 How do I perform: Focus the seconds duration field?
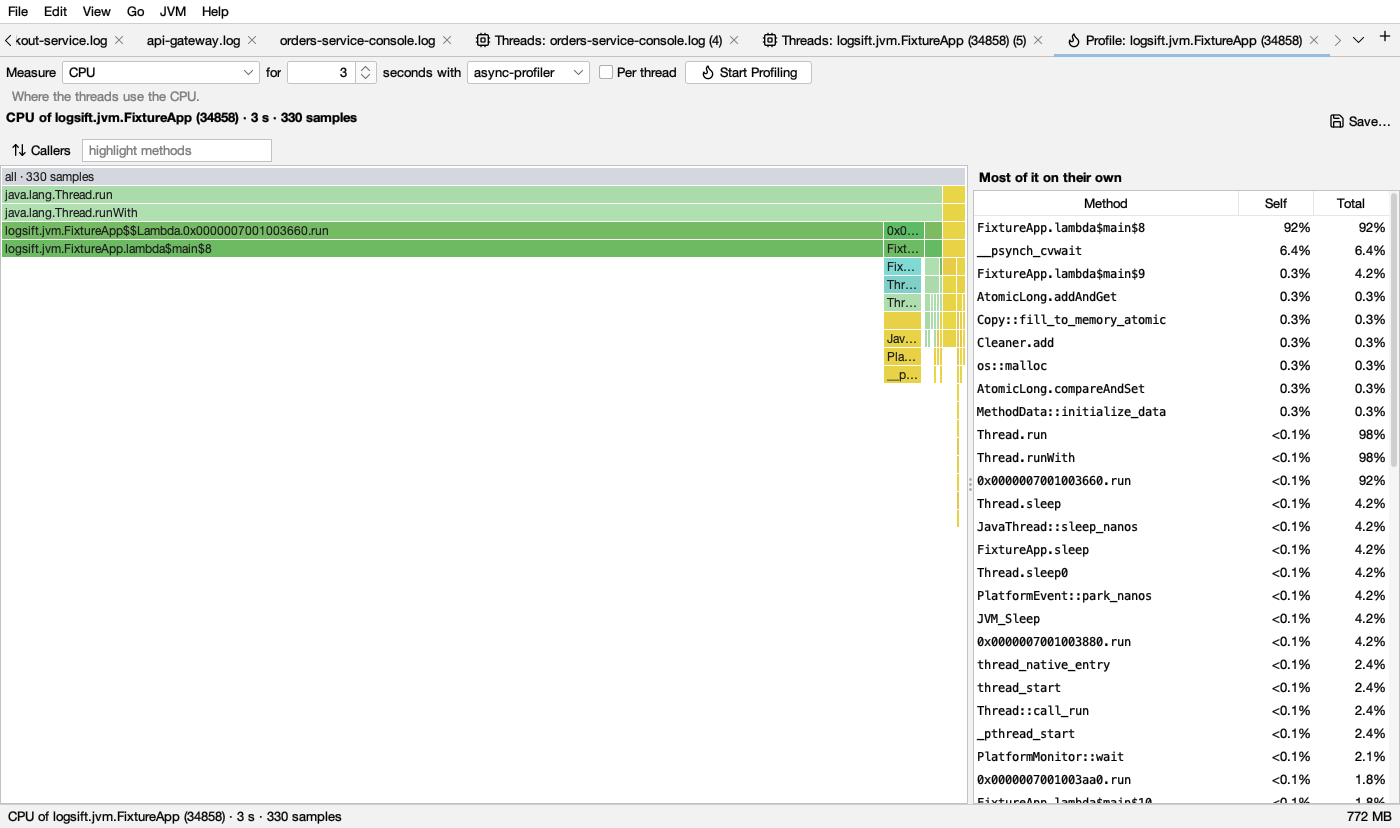click(322, 72)
